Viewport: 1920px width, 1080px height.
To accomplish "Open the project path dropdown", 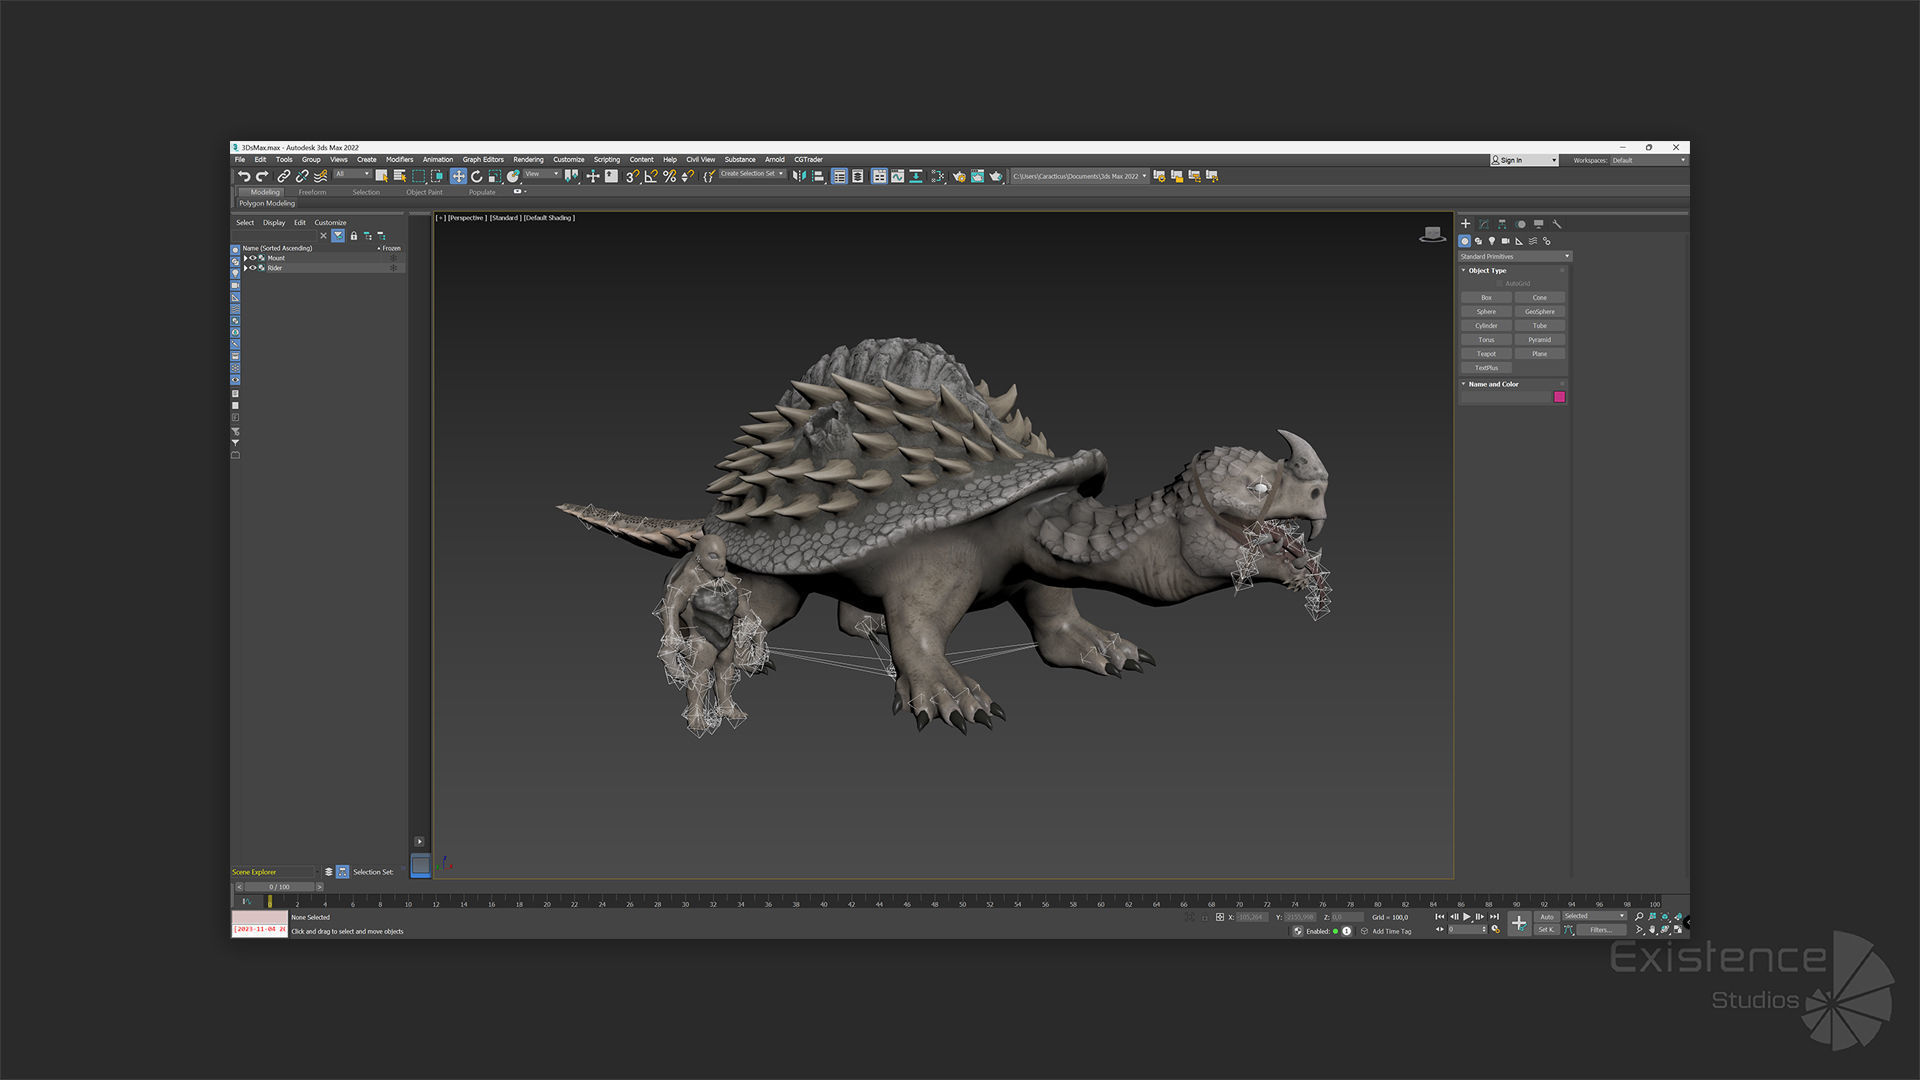I will click(1079, 176).
